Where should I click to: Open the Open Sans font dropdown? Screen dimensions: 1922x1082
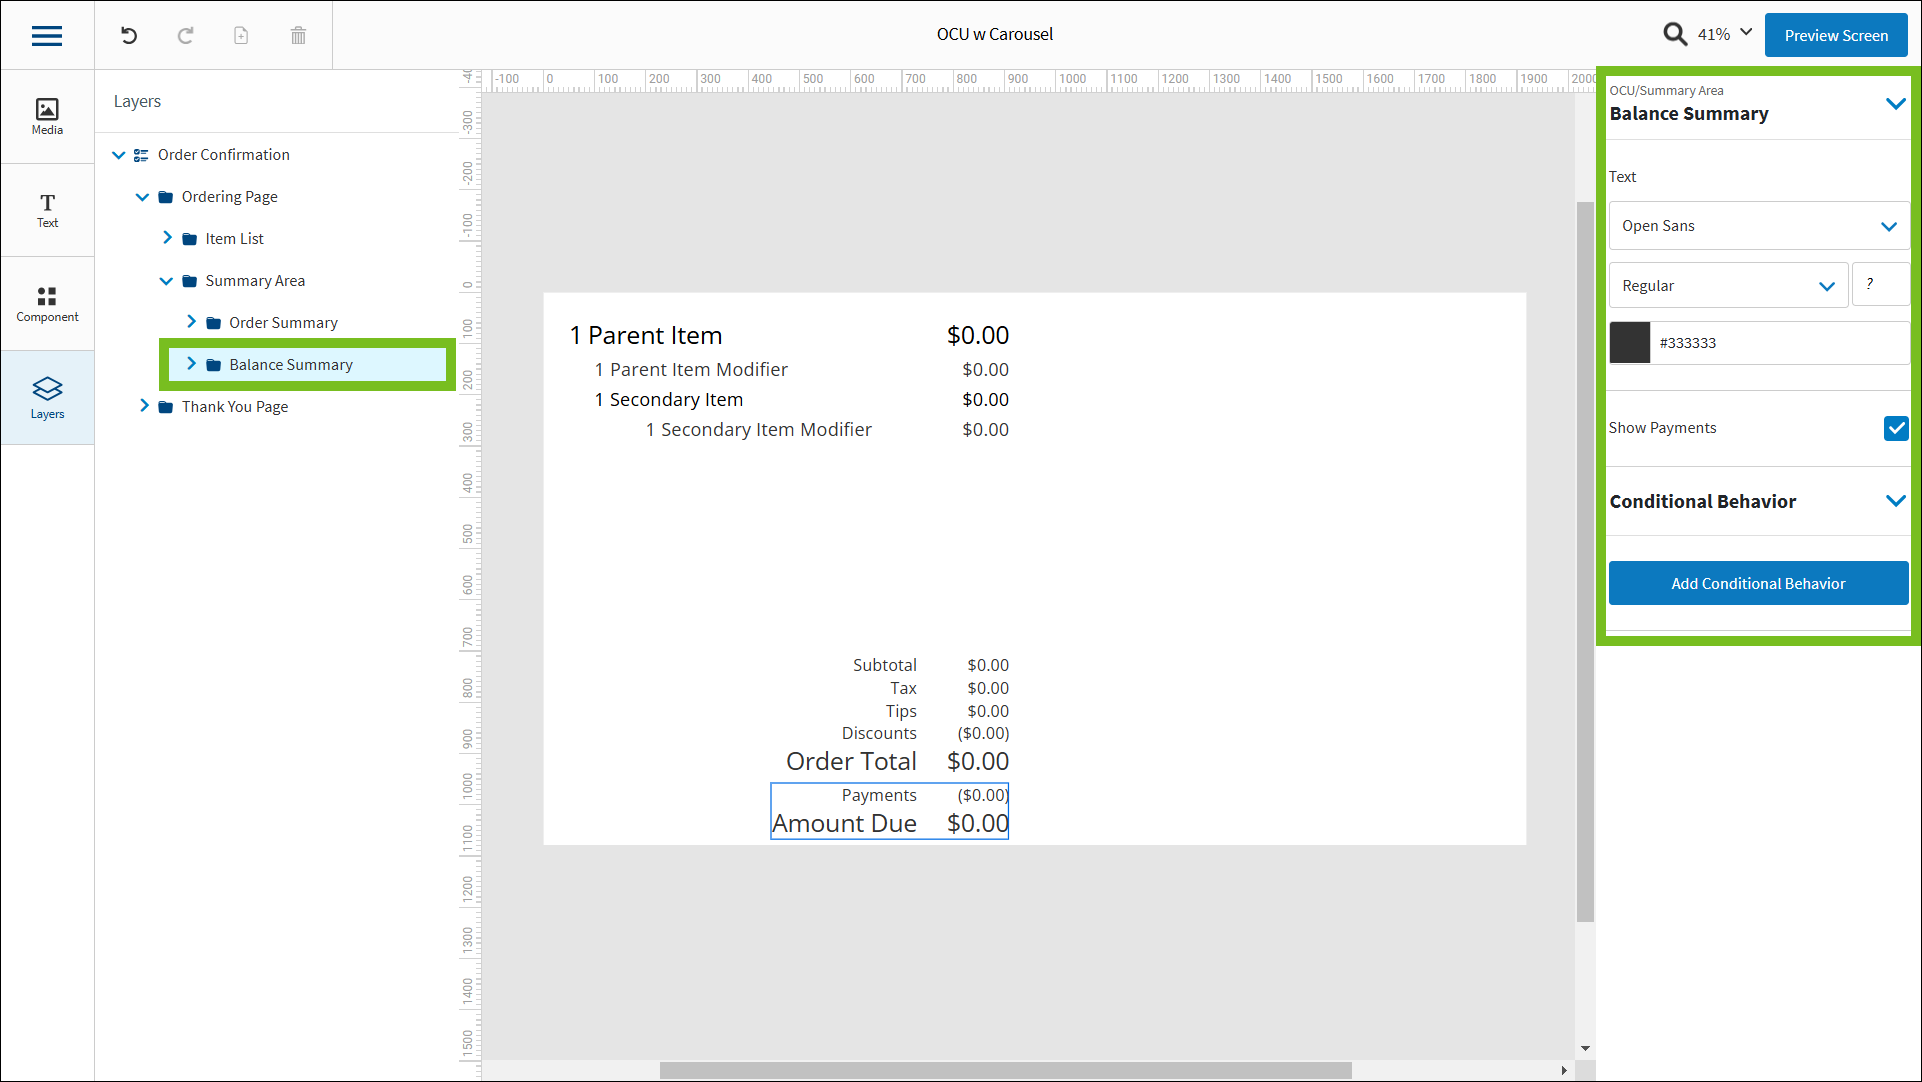click(1758, 226)
